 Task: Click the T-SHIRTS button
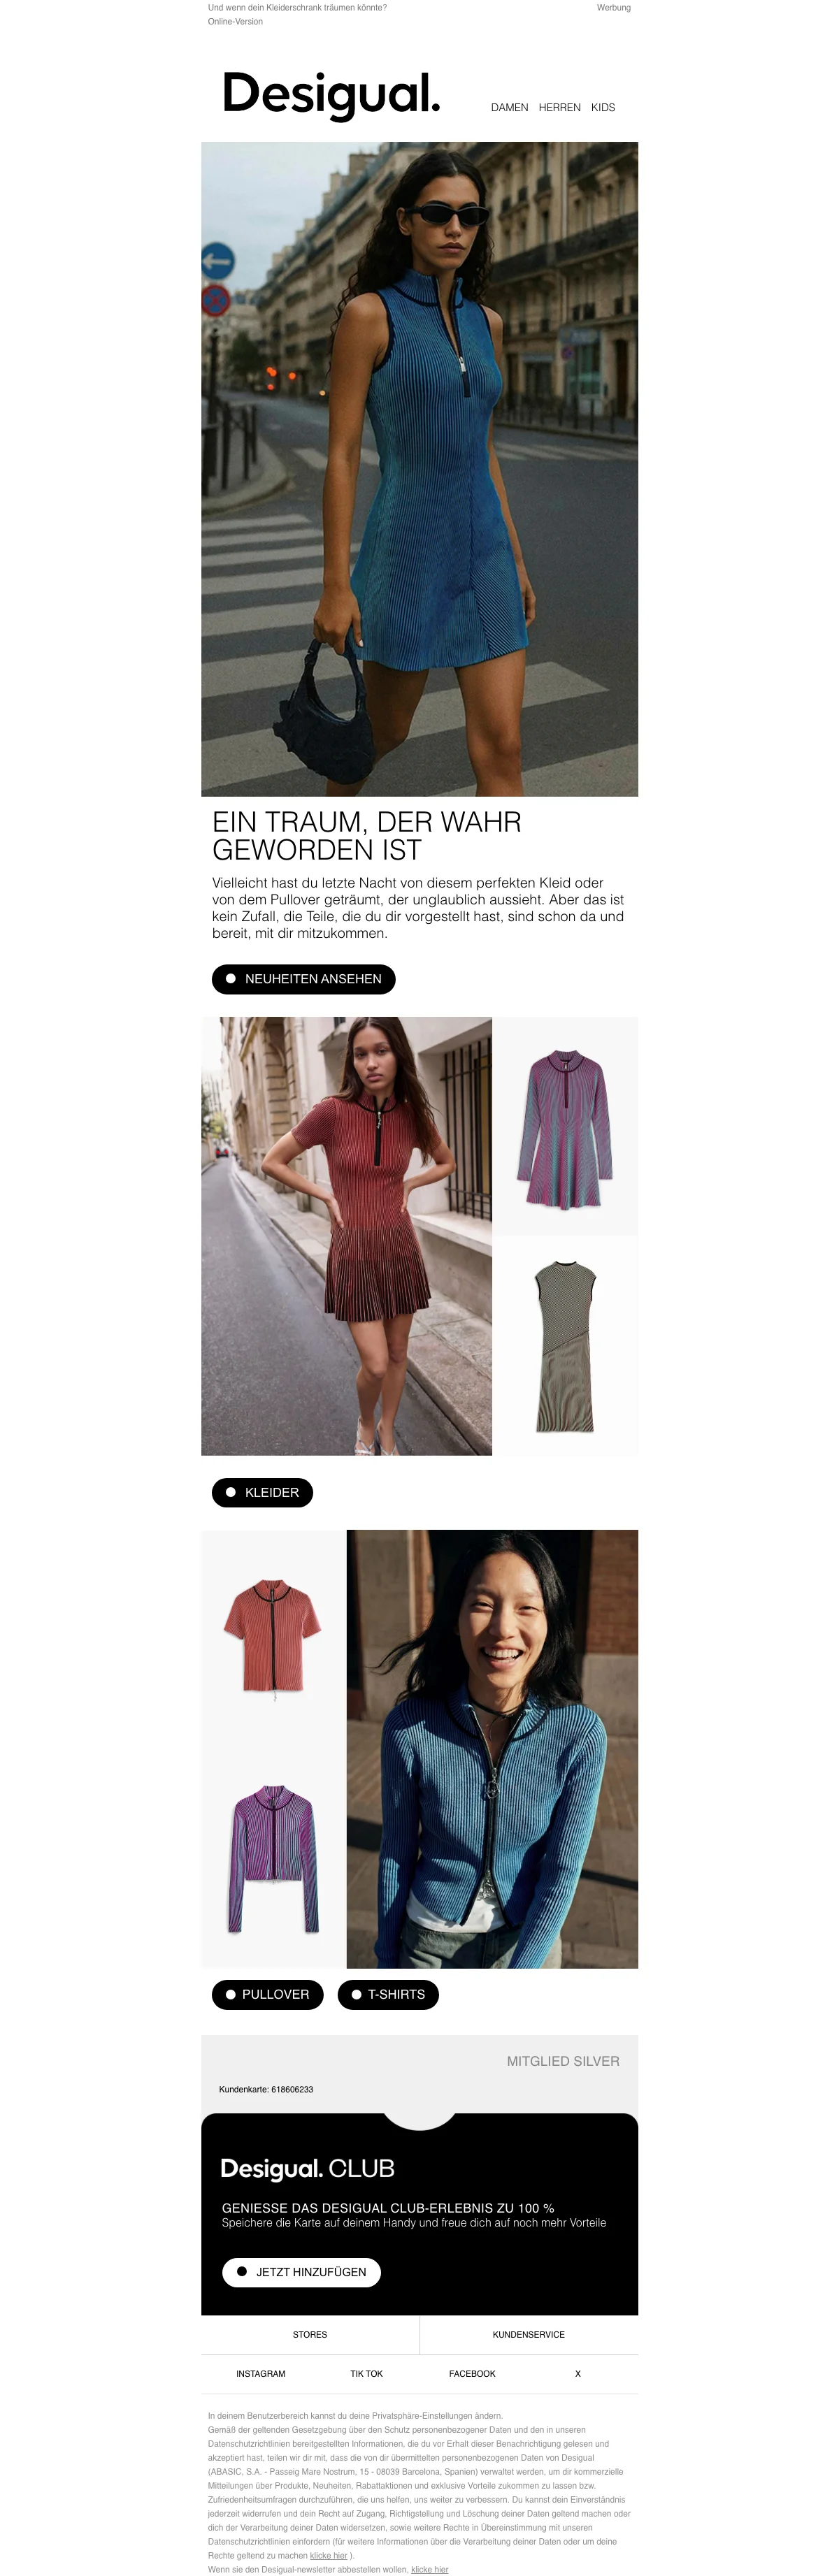388,1994
